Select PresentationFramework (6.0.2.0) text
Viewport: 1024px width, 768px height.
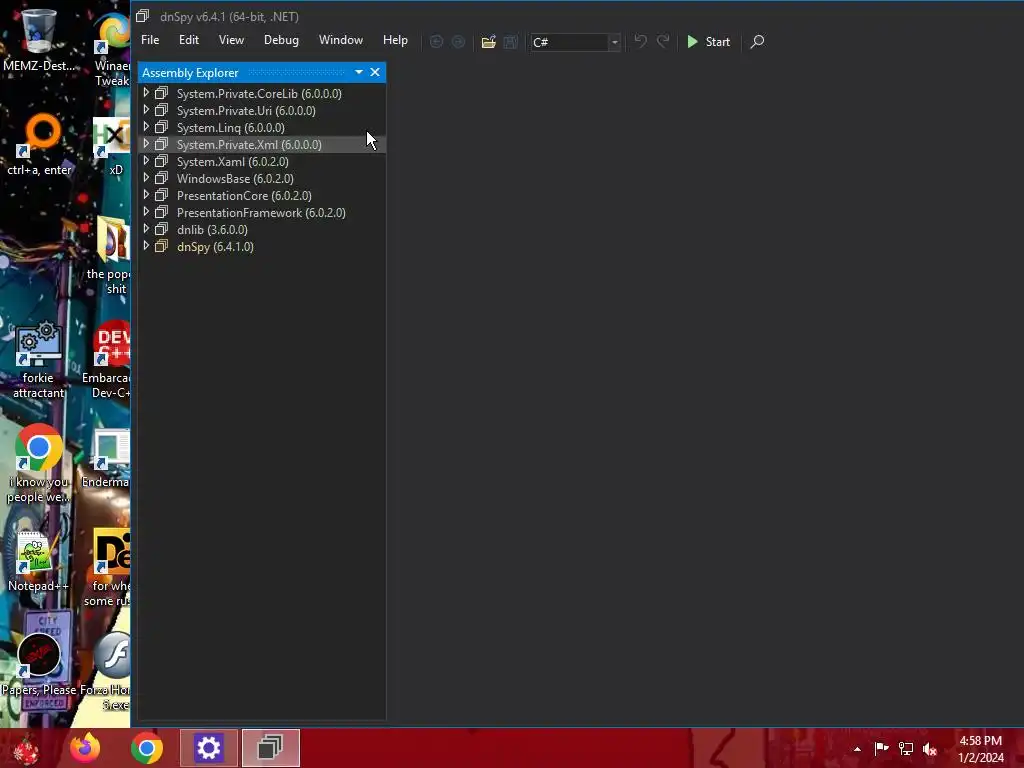(x=261, y=212)
